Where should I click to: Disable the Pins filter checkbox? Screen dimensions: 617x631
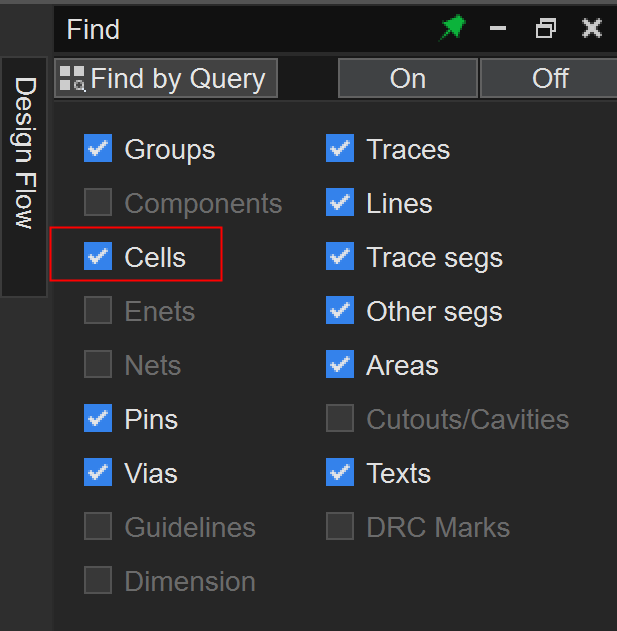[x=98, y=419]
